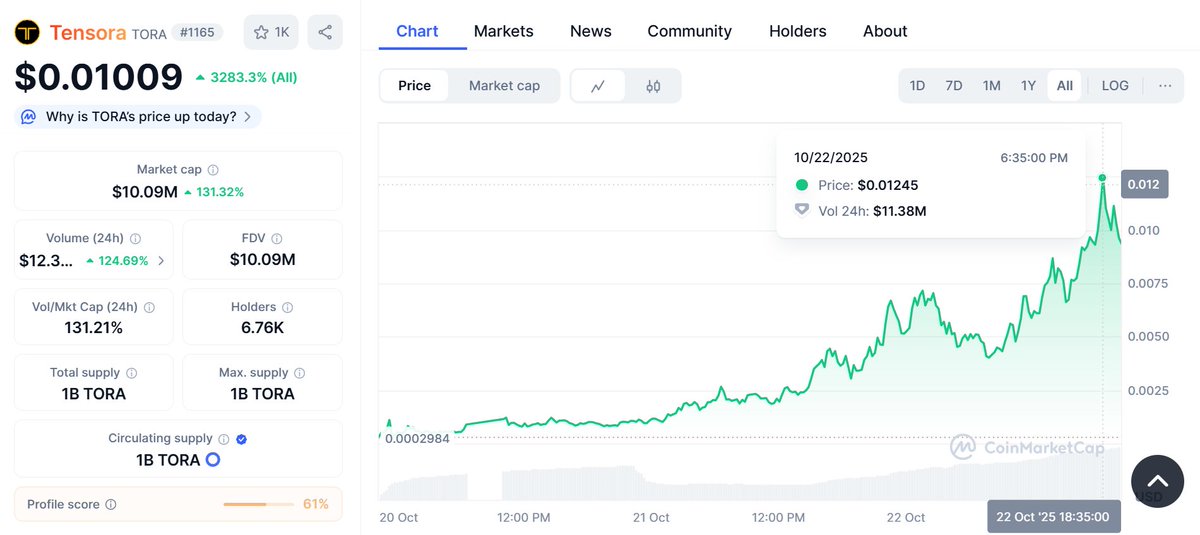Click Total supply info icon
The height and width of the screenshot is (535, 1200).
coord(131,373)
